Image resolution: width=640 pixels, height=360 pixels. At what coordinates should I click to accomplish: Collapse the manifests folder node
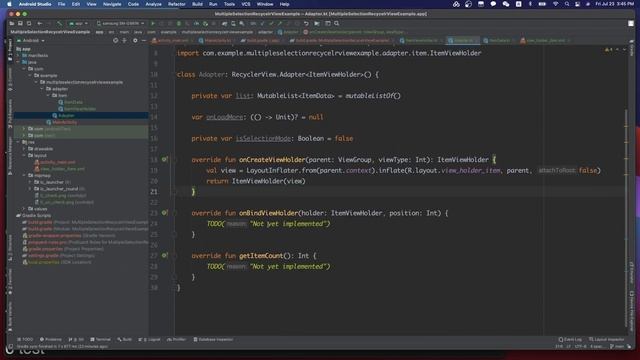[x=18, y=56]
